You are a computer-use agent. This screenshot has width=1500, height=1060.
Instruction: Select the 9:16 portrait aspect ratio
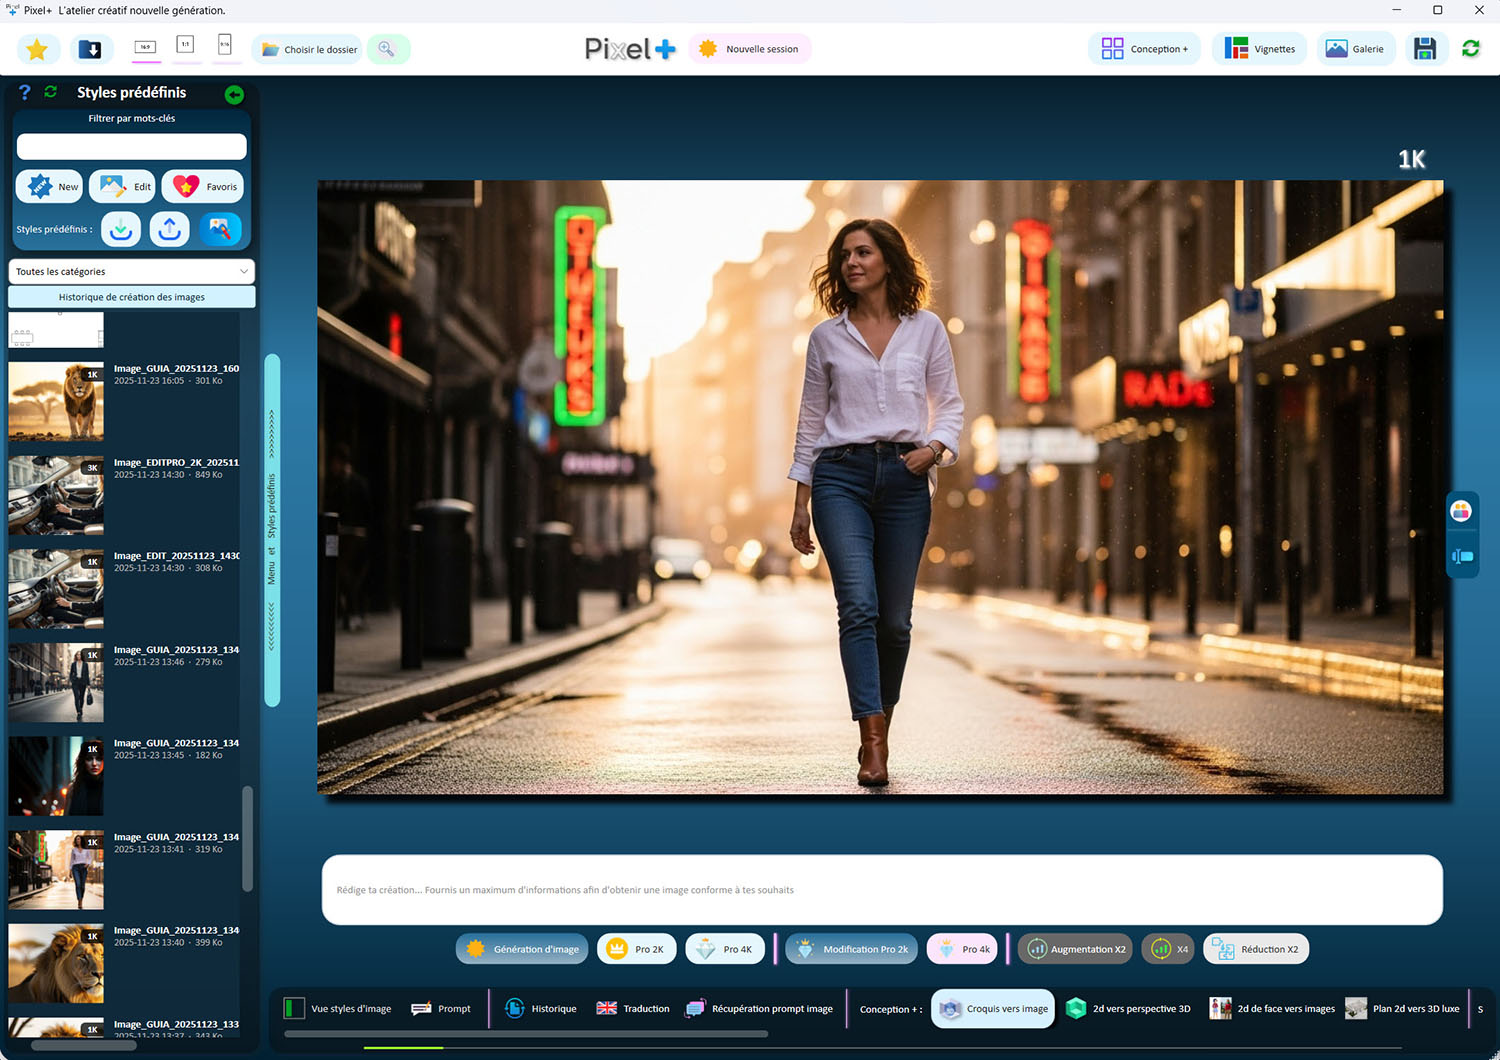coord(224,45)
